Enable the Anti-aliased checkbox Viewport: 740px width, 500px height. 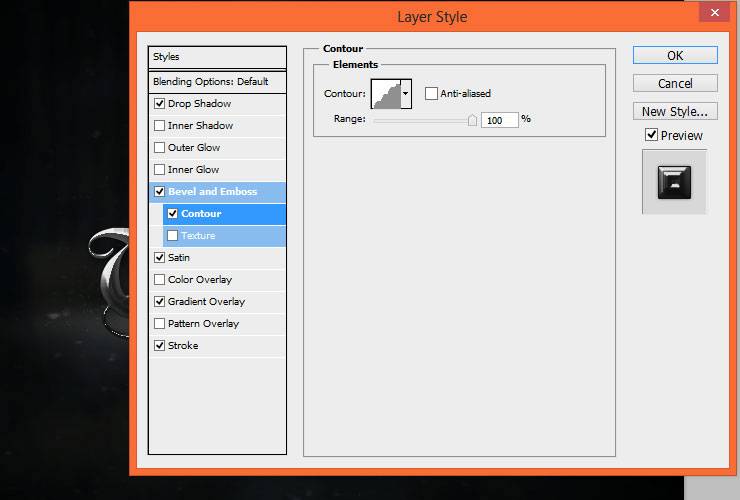[431, 93]
